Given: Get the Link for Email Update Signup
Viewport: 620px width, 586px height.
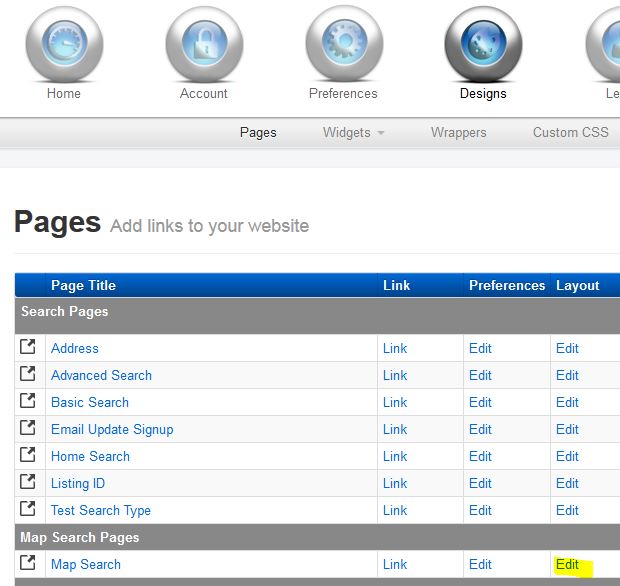Looking at the screenshot, I should (x=395, y=429).
